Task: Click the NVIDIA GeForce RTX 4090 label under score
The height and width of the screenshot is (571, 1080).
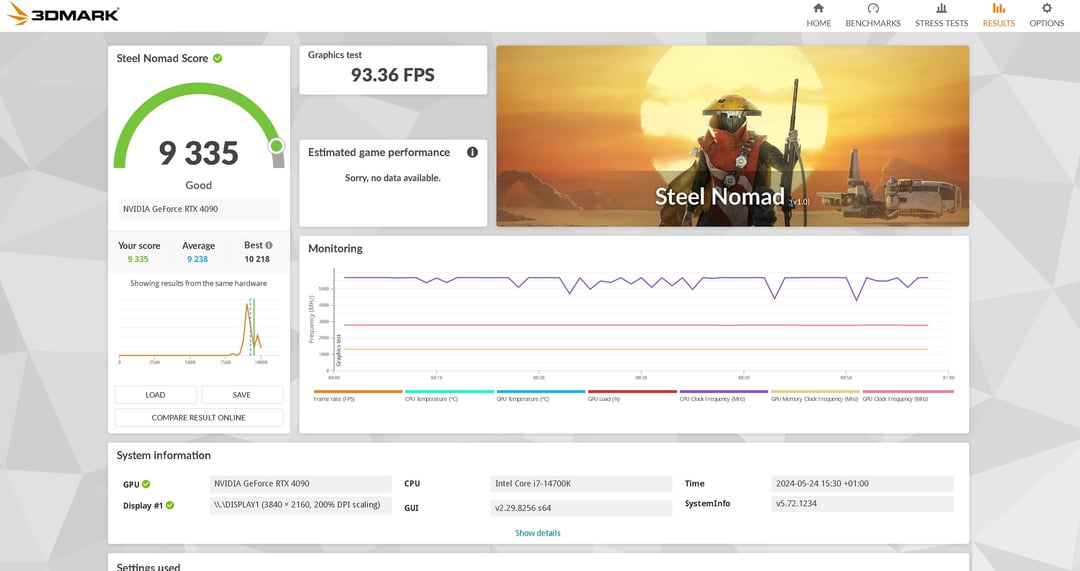Action: (198, 209)
